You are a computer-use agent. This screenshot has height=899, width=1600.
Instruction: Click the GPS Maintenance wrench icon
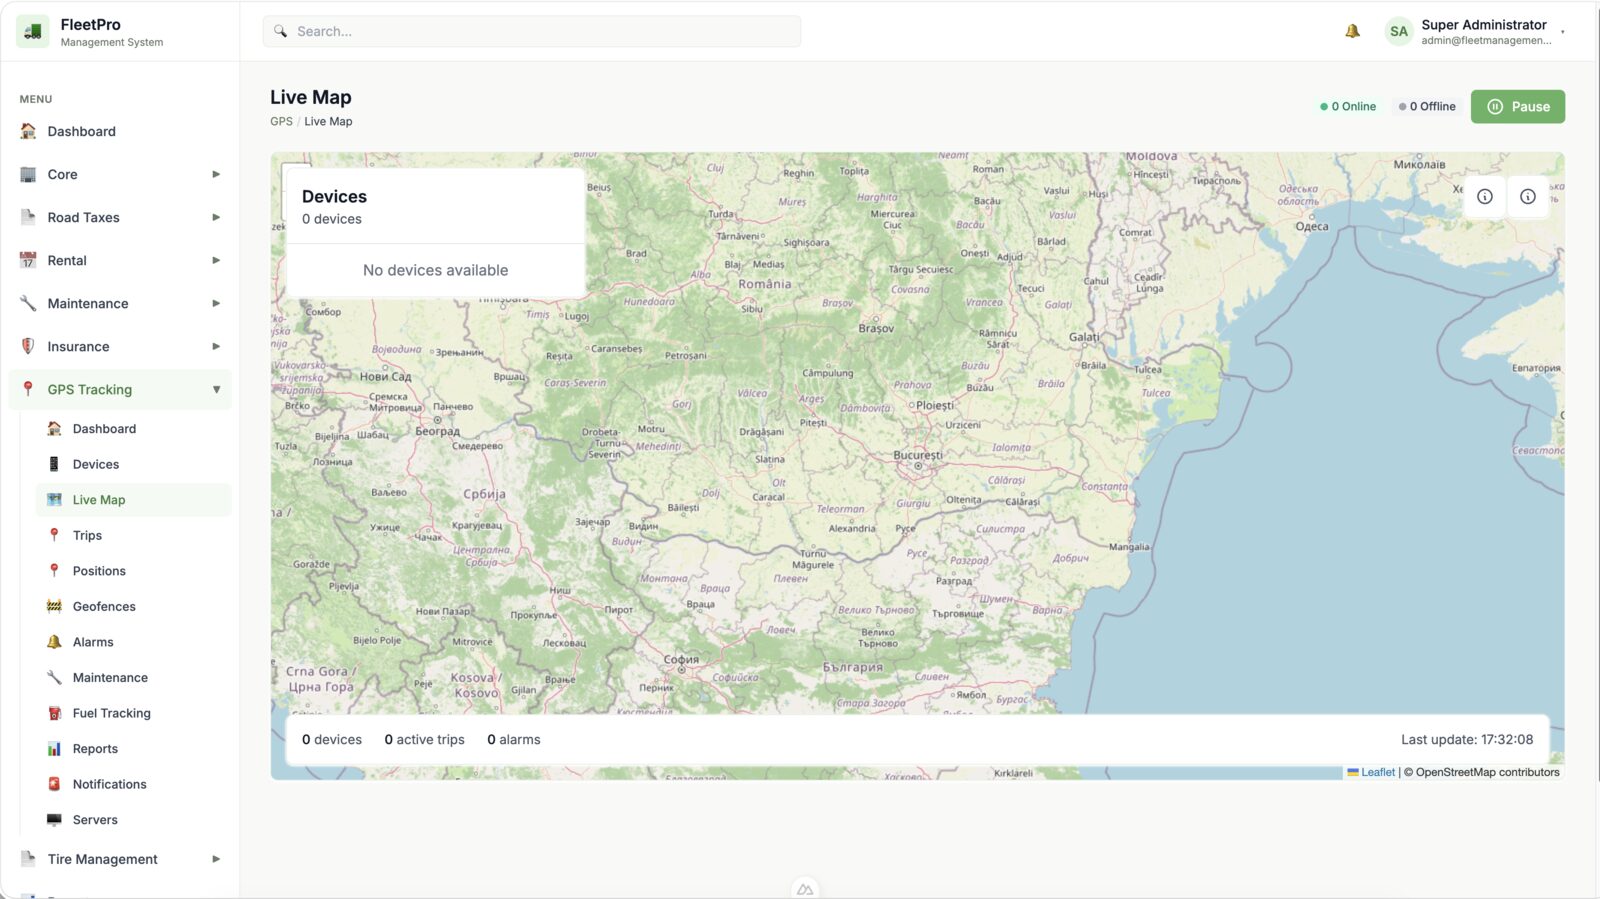pyautogui.click(x=54, y=677)
